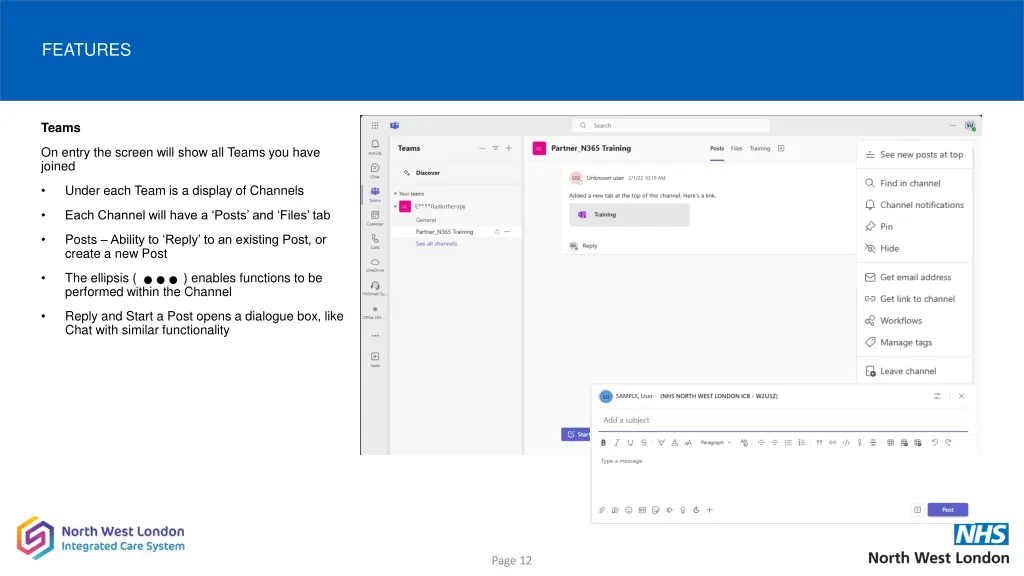
Task: Click the plus to join or create a team
Action: [x=509, y=148]
